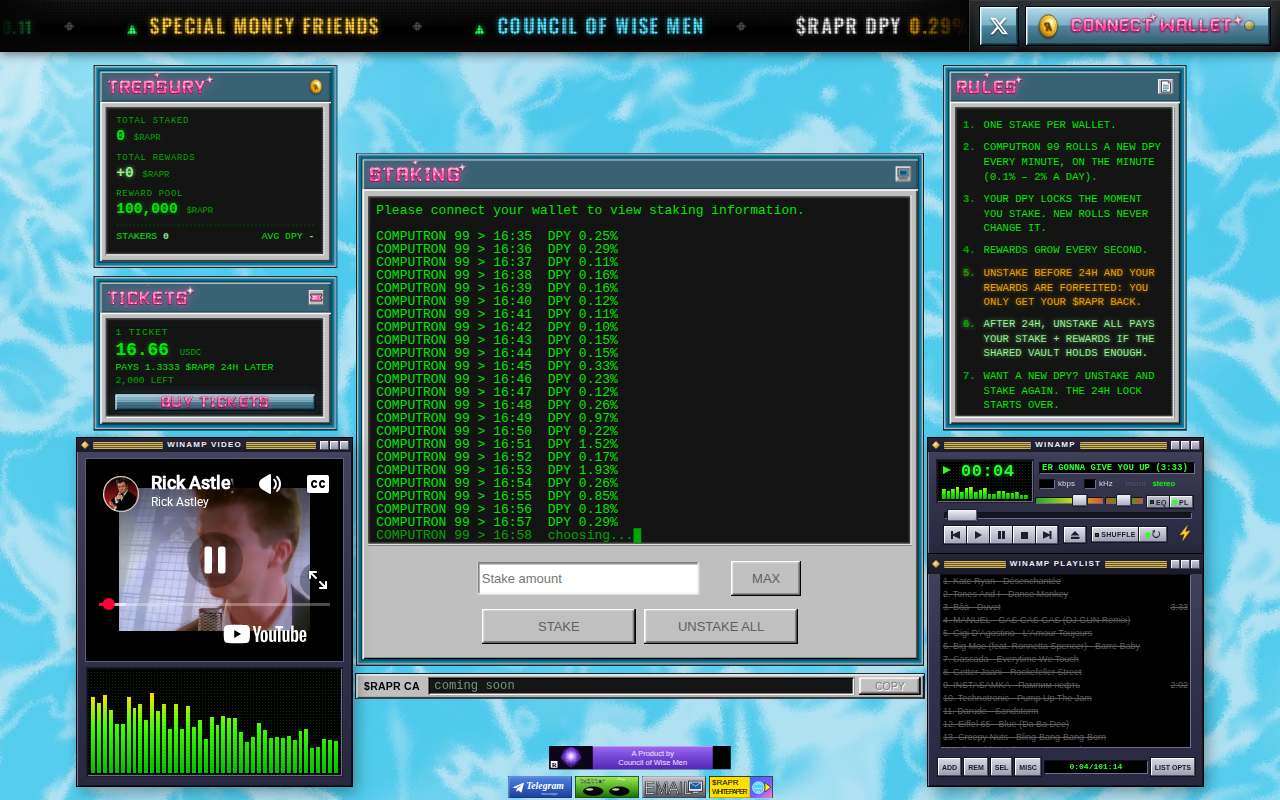Click the EMAIL badge at the bottom

pos(673,787)
